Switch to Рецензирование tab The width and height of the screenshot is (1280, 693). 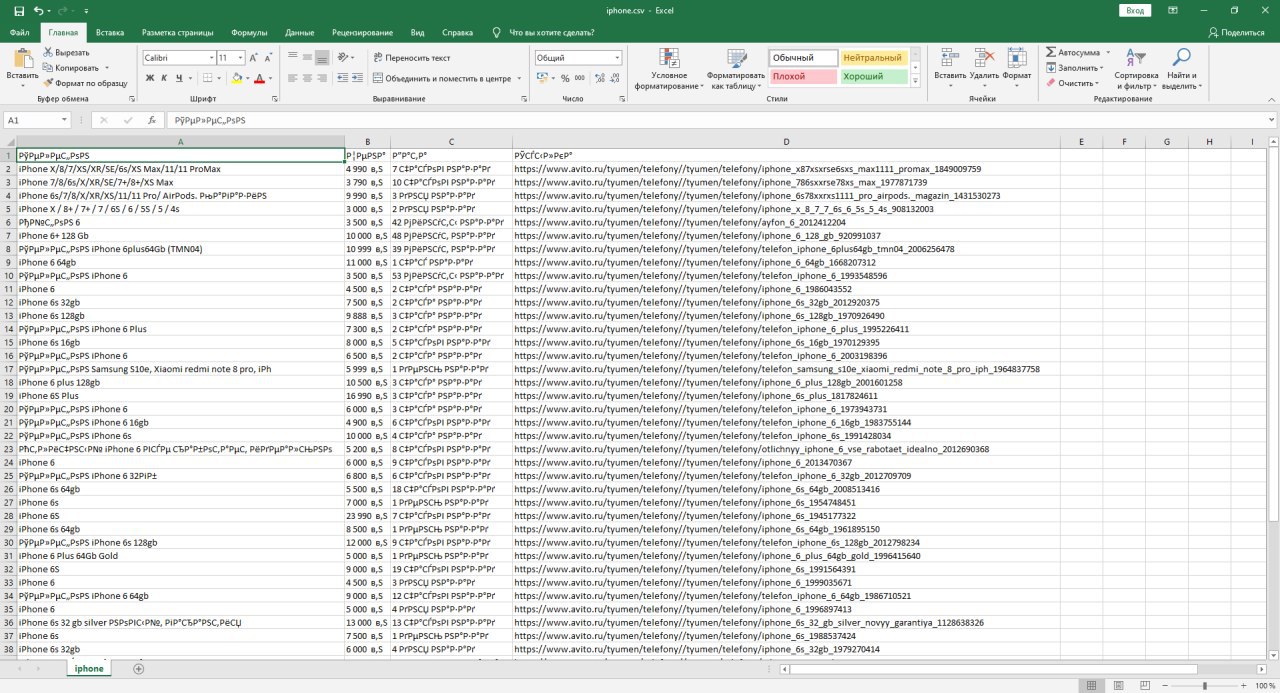click(x=361, y=32)
